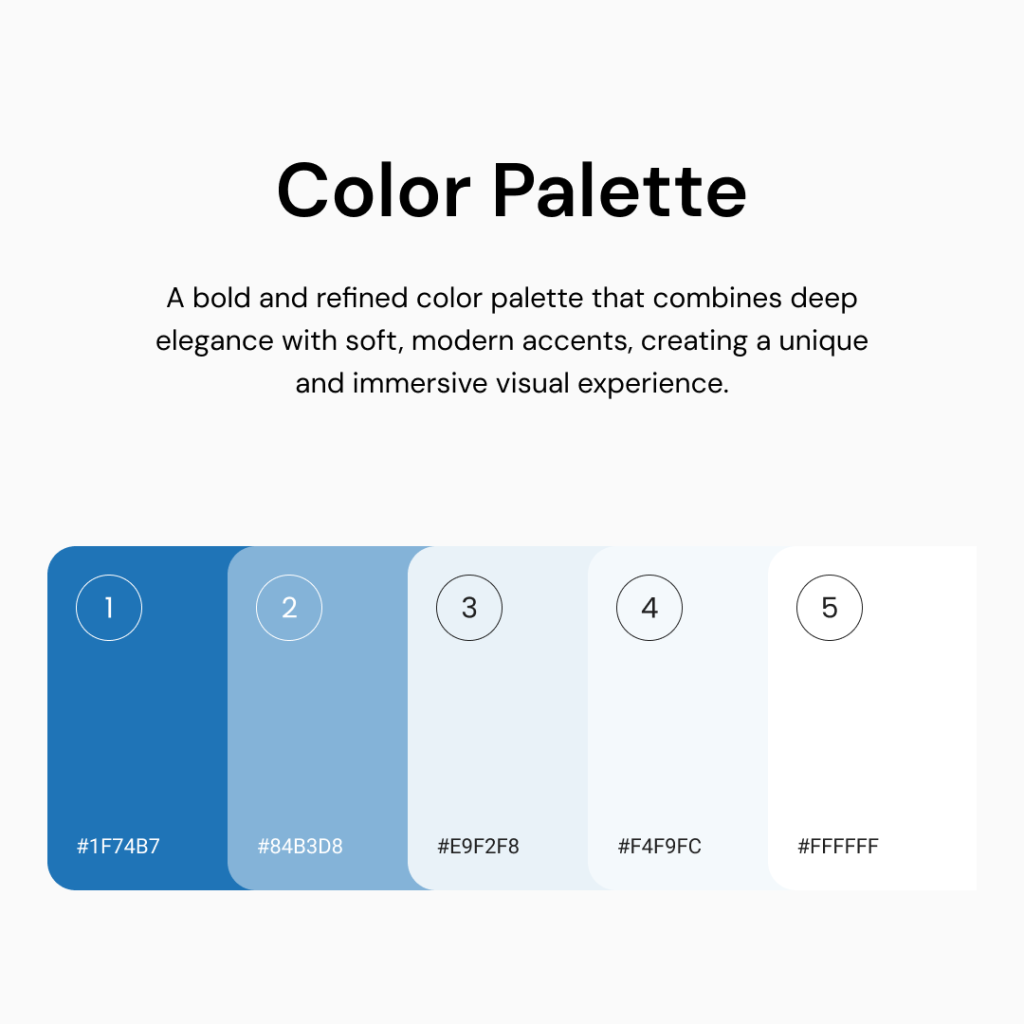Click the description line starting 'A bold'
Screen dimensions: 1024x1024
[x=511, y=298]
